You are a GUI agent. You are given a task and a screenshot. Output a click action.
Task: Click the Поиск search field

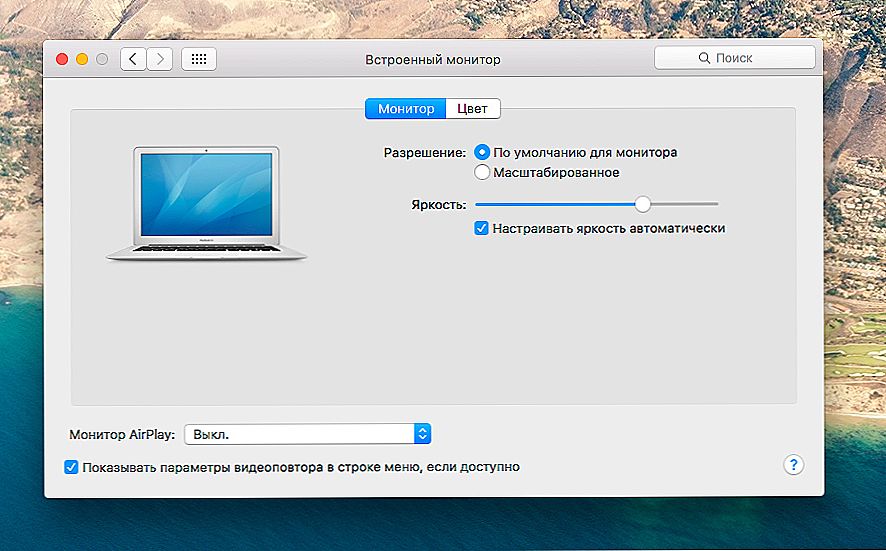coord(735,58)
